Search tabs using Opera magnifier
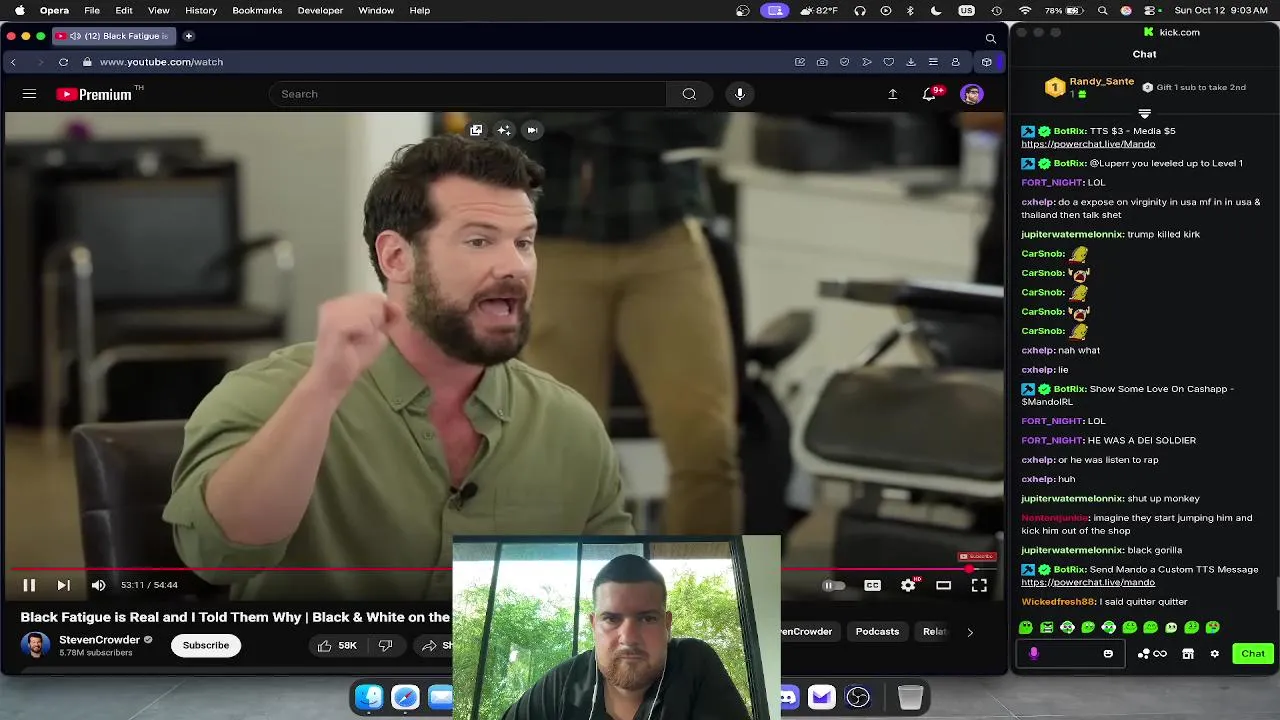 click(990, 38)
